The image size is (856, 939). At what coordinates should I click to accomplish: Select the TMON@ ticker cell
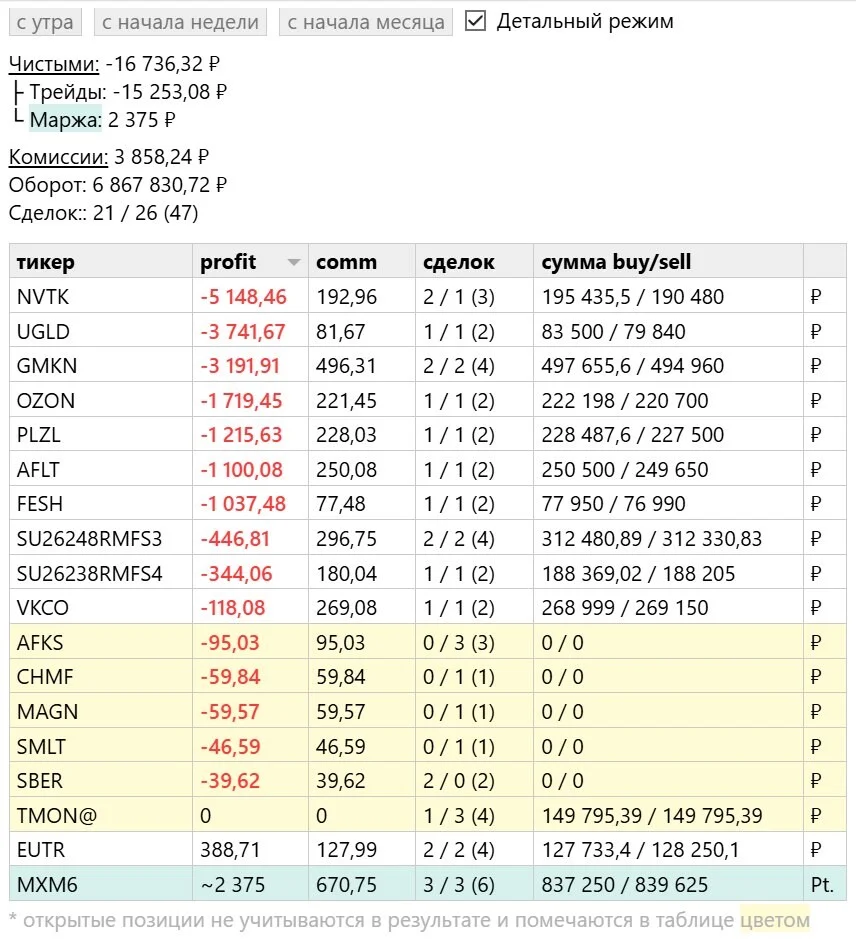tap(101, 815)
